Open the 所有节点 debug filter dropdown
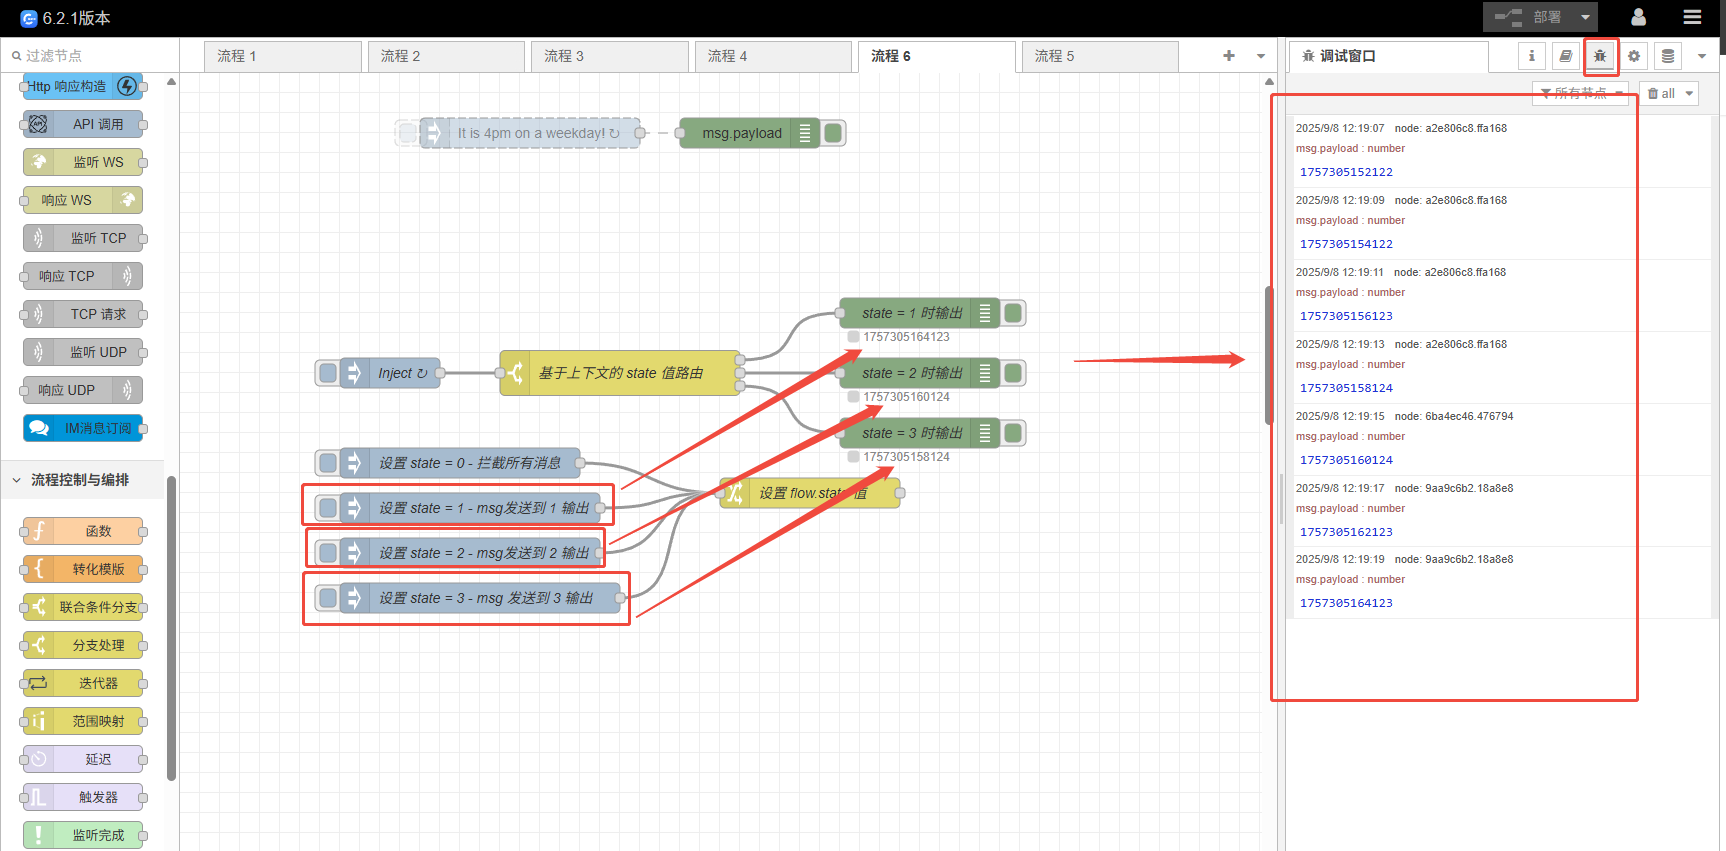The width and height of the screenshot is (1726, 851). point(1580,93)
